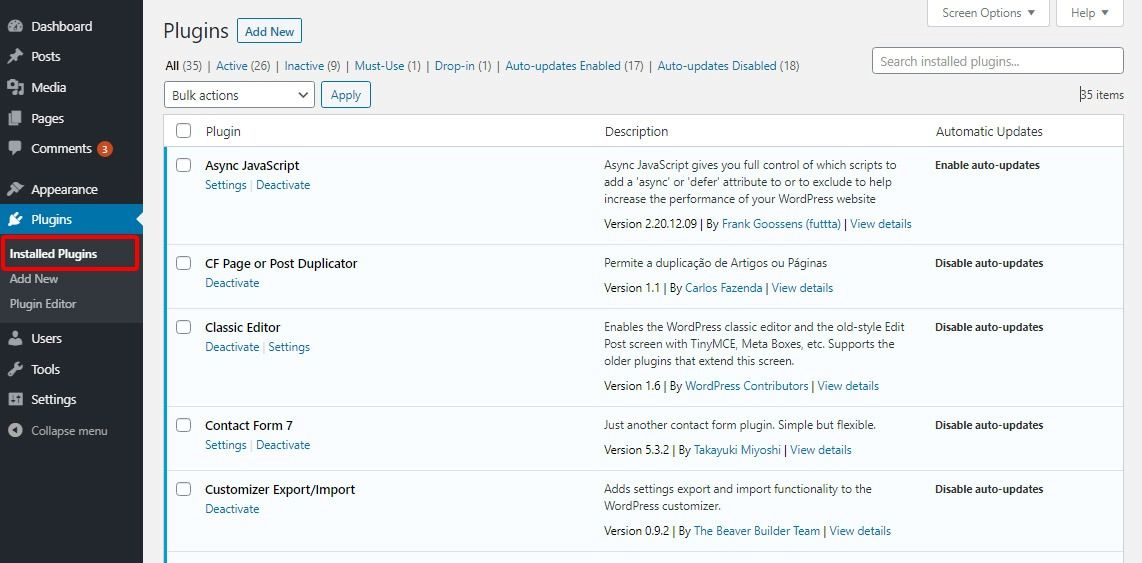Check the CF Page or Post Duplicator checkbox

(184, 263)
